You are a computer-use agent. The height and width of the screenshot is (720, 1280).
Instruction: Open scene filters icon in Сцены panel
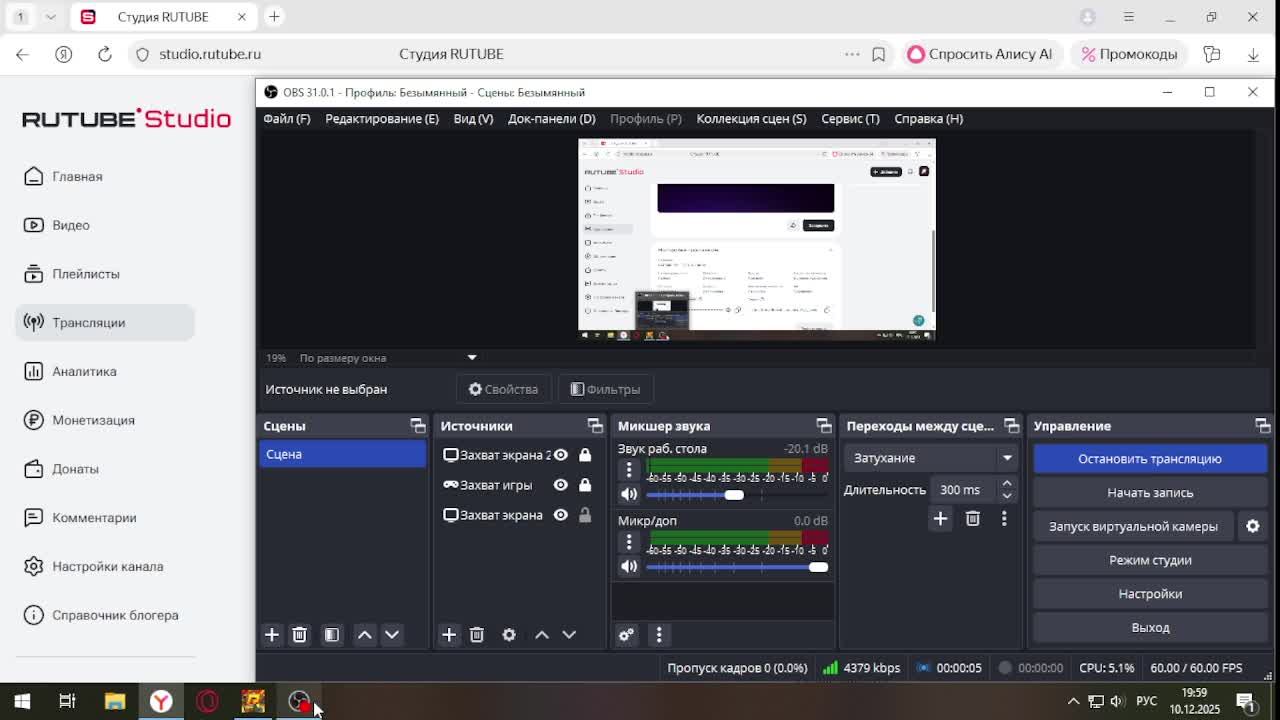(331, 635)
